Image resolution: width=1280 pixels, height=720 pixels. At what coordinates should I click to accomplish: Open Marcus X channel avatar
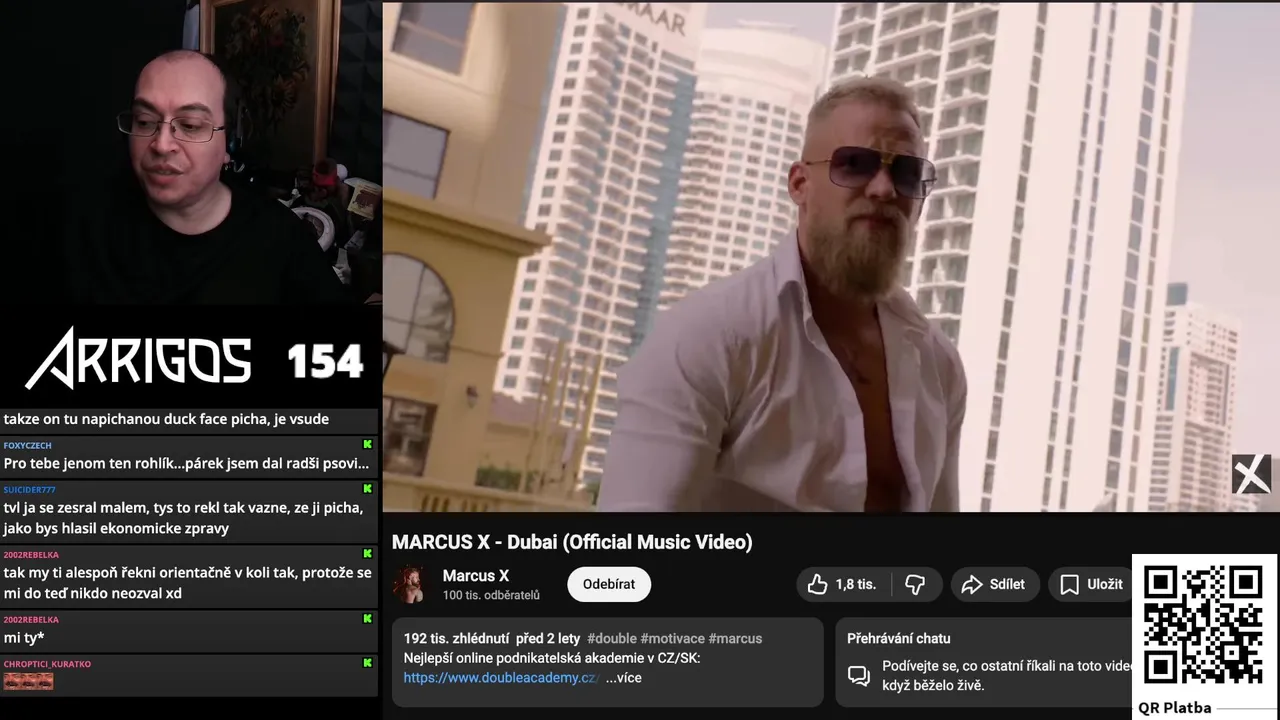point(410,584)
